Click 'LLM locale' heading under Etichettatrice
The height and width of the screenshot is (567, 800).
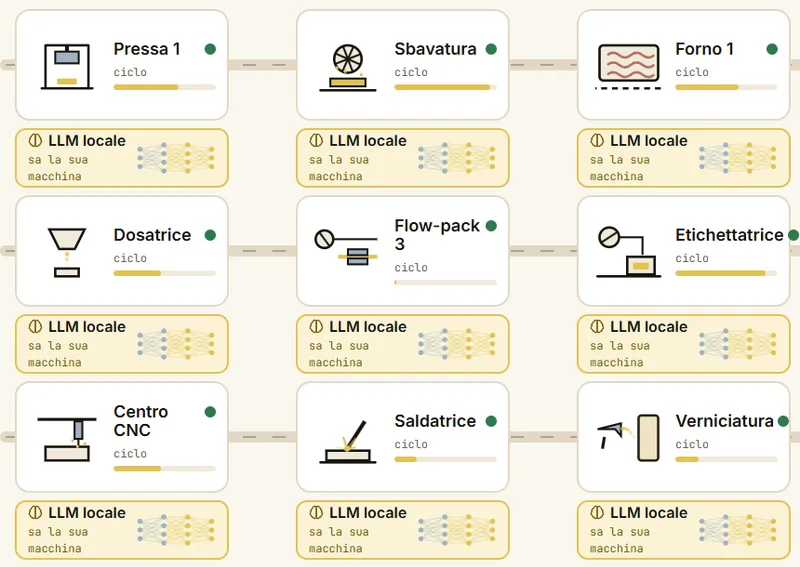coord(649,327)
